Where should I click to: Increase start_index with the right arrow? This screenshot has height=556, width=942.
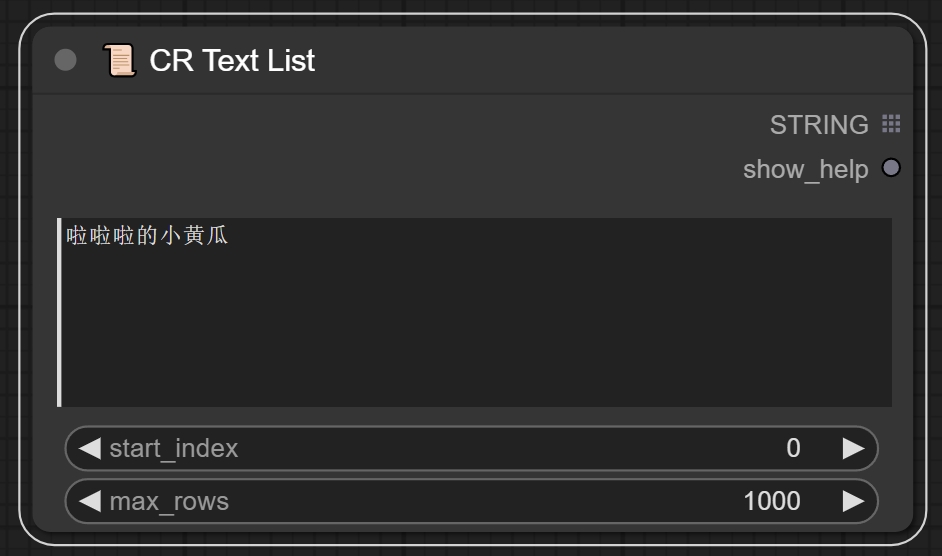(853, 448)
